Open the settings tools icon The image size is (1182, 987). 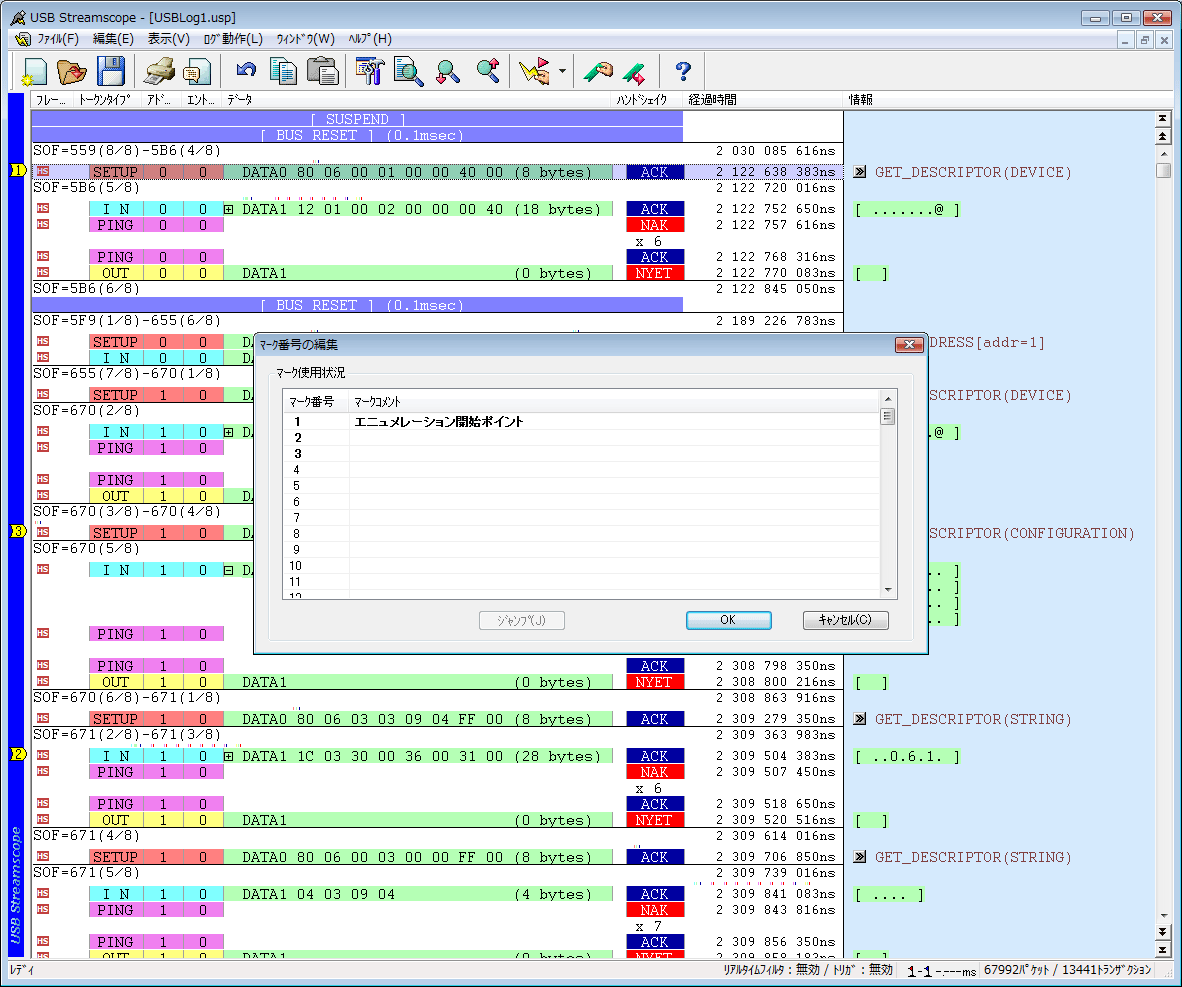[369, 72]
